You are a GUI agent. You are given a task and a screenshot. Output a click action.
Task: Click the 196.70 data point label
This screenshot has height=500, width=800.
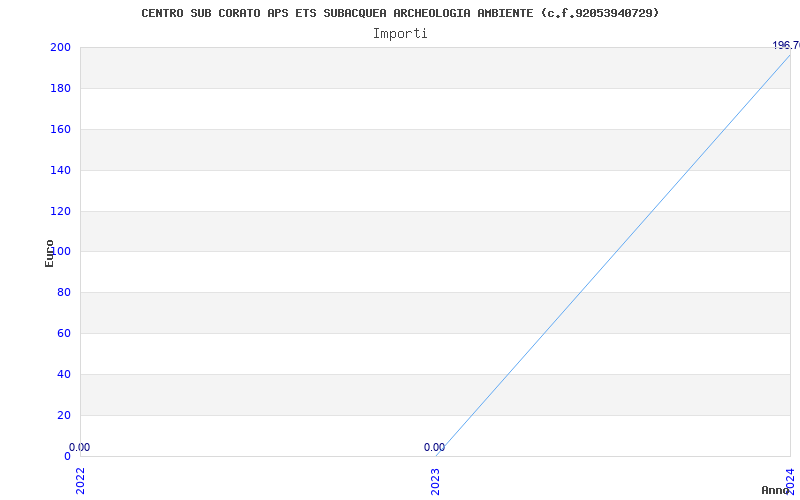pyautogui.click(x=786, y=45)
